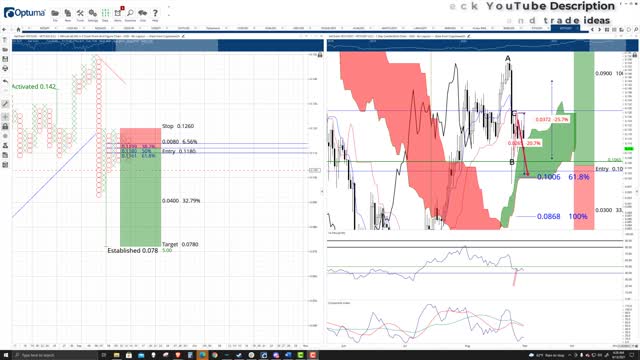Click the save disk icon in left sidebar
This screenshot has width=640, height=360.
click(x=5, y=59)
